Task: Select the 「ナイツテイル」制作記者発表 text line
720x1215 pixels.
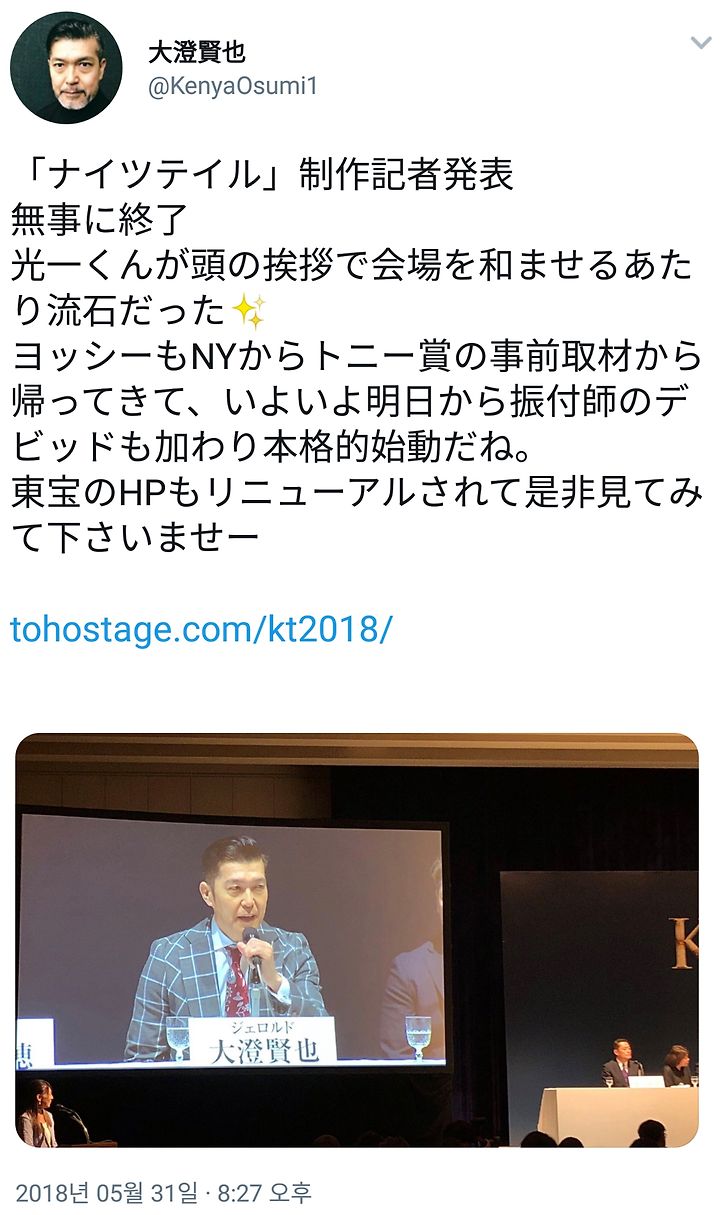Action: point(262,174)
